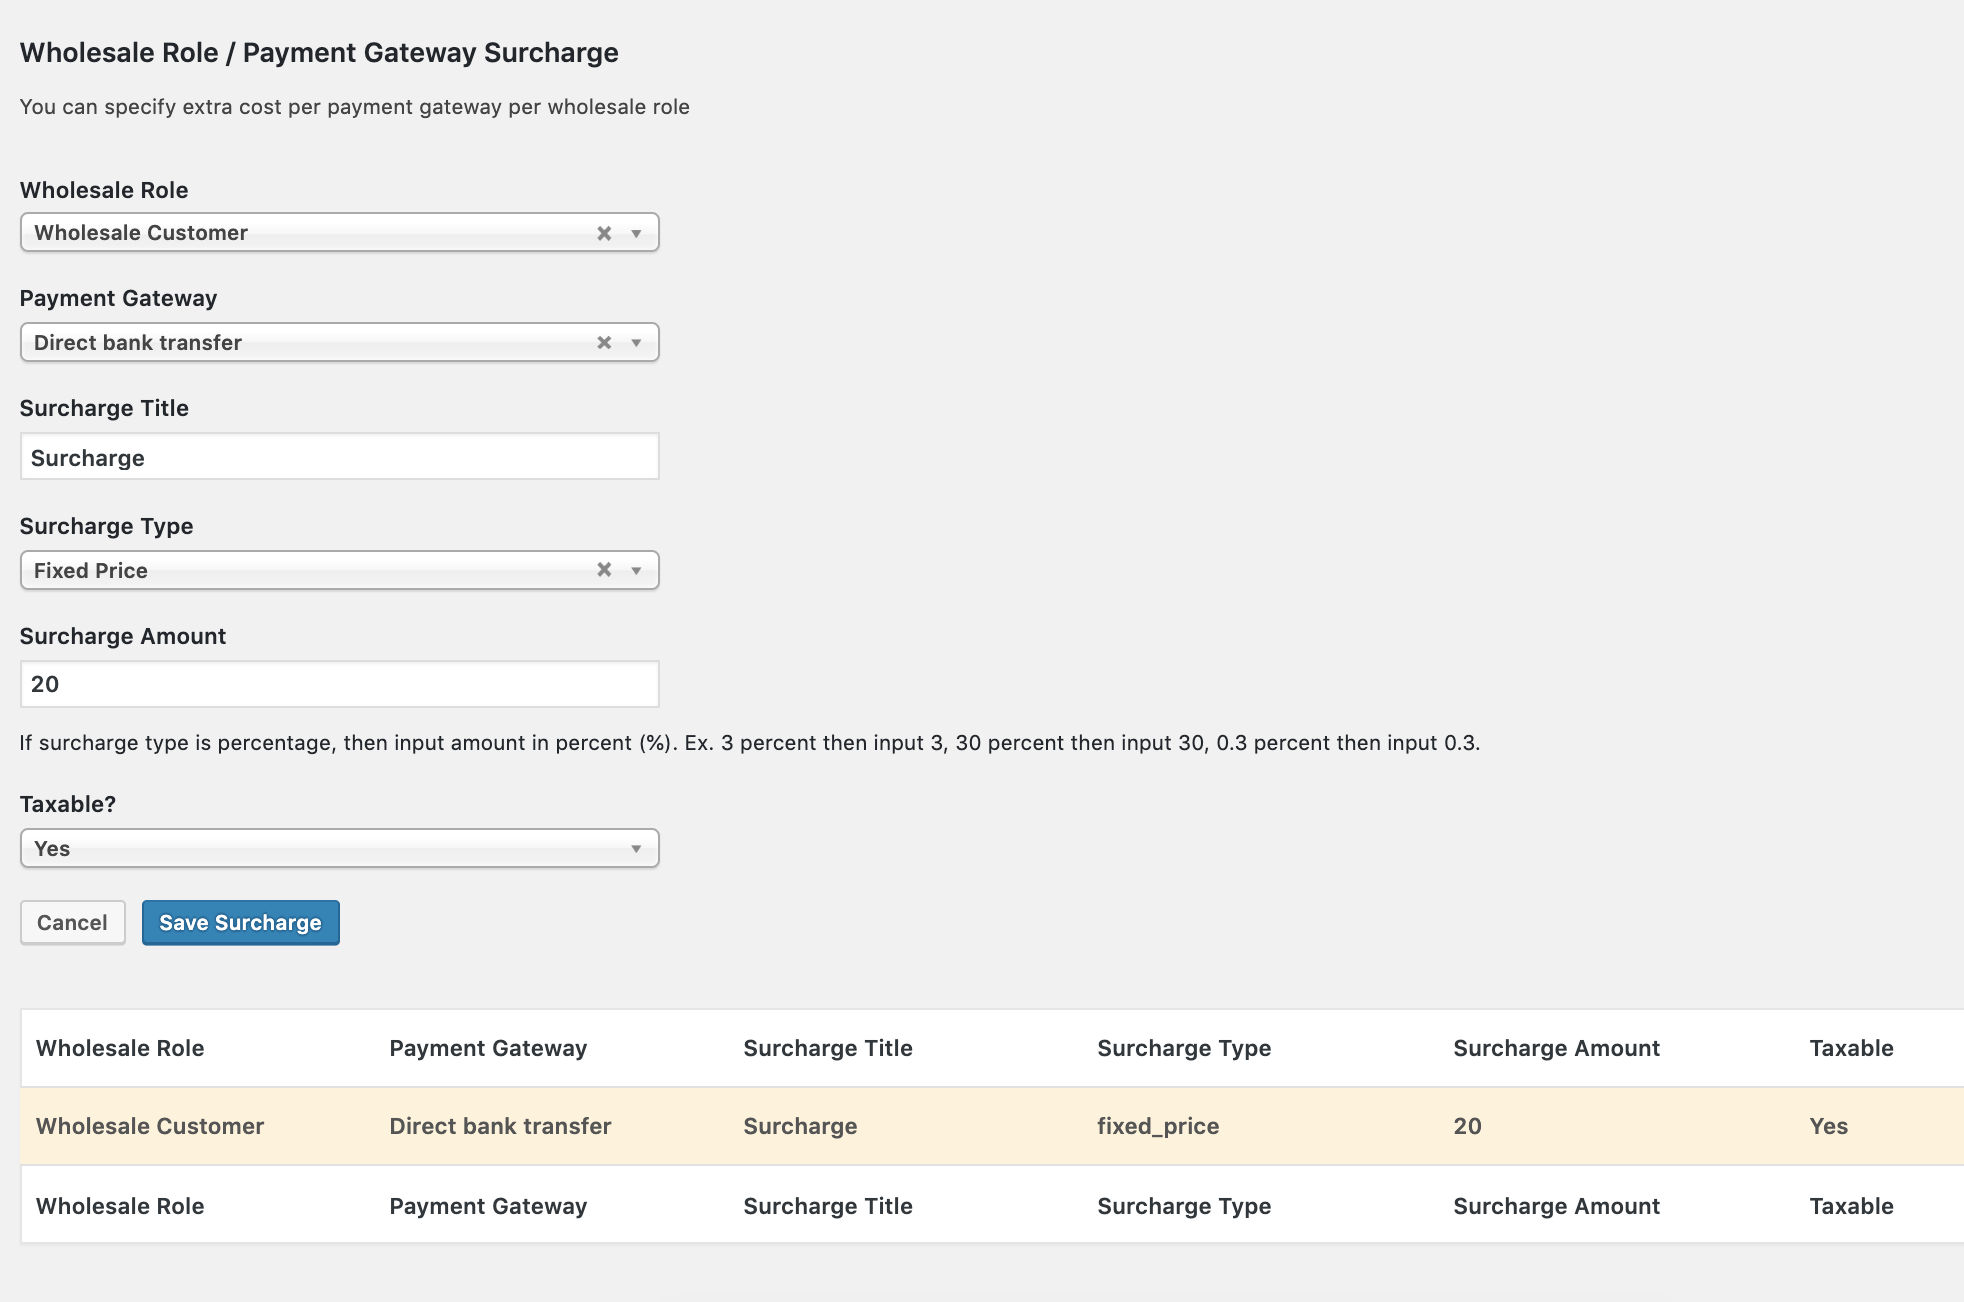This screenshot has width=1964, height=1302.
Task: Click the Save Surcharge button
Action: 240,922
